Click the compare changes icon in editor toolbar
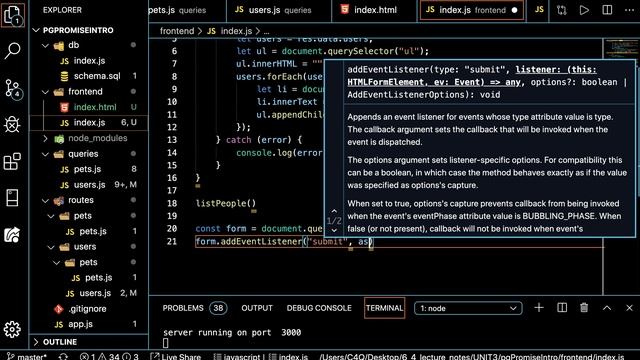Image resolution: width=640 pixels, height=360 pixels. 562,10
